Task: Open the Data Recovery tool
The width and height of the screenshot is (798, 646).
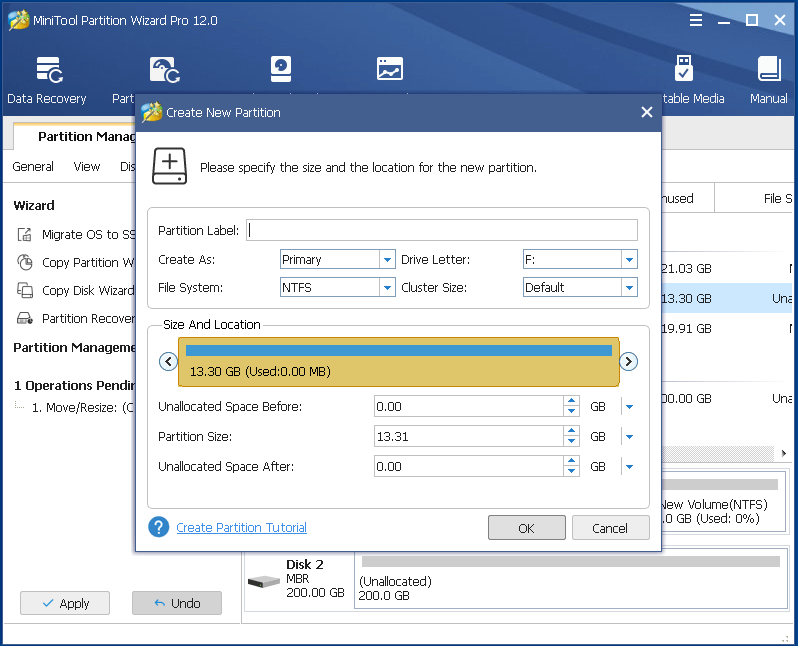Action: [47, 80]
